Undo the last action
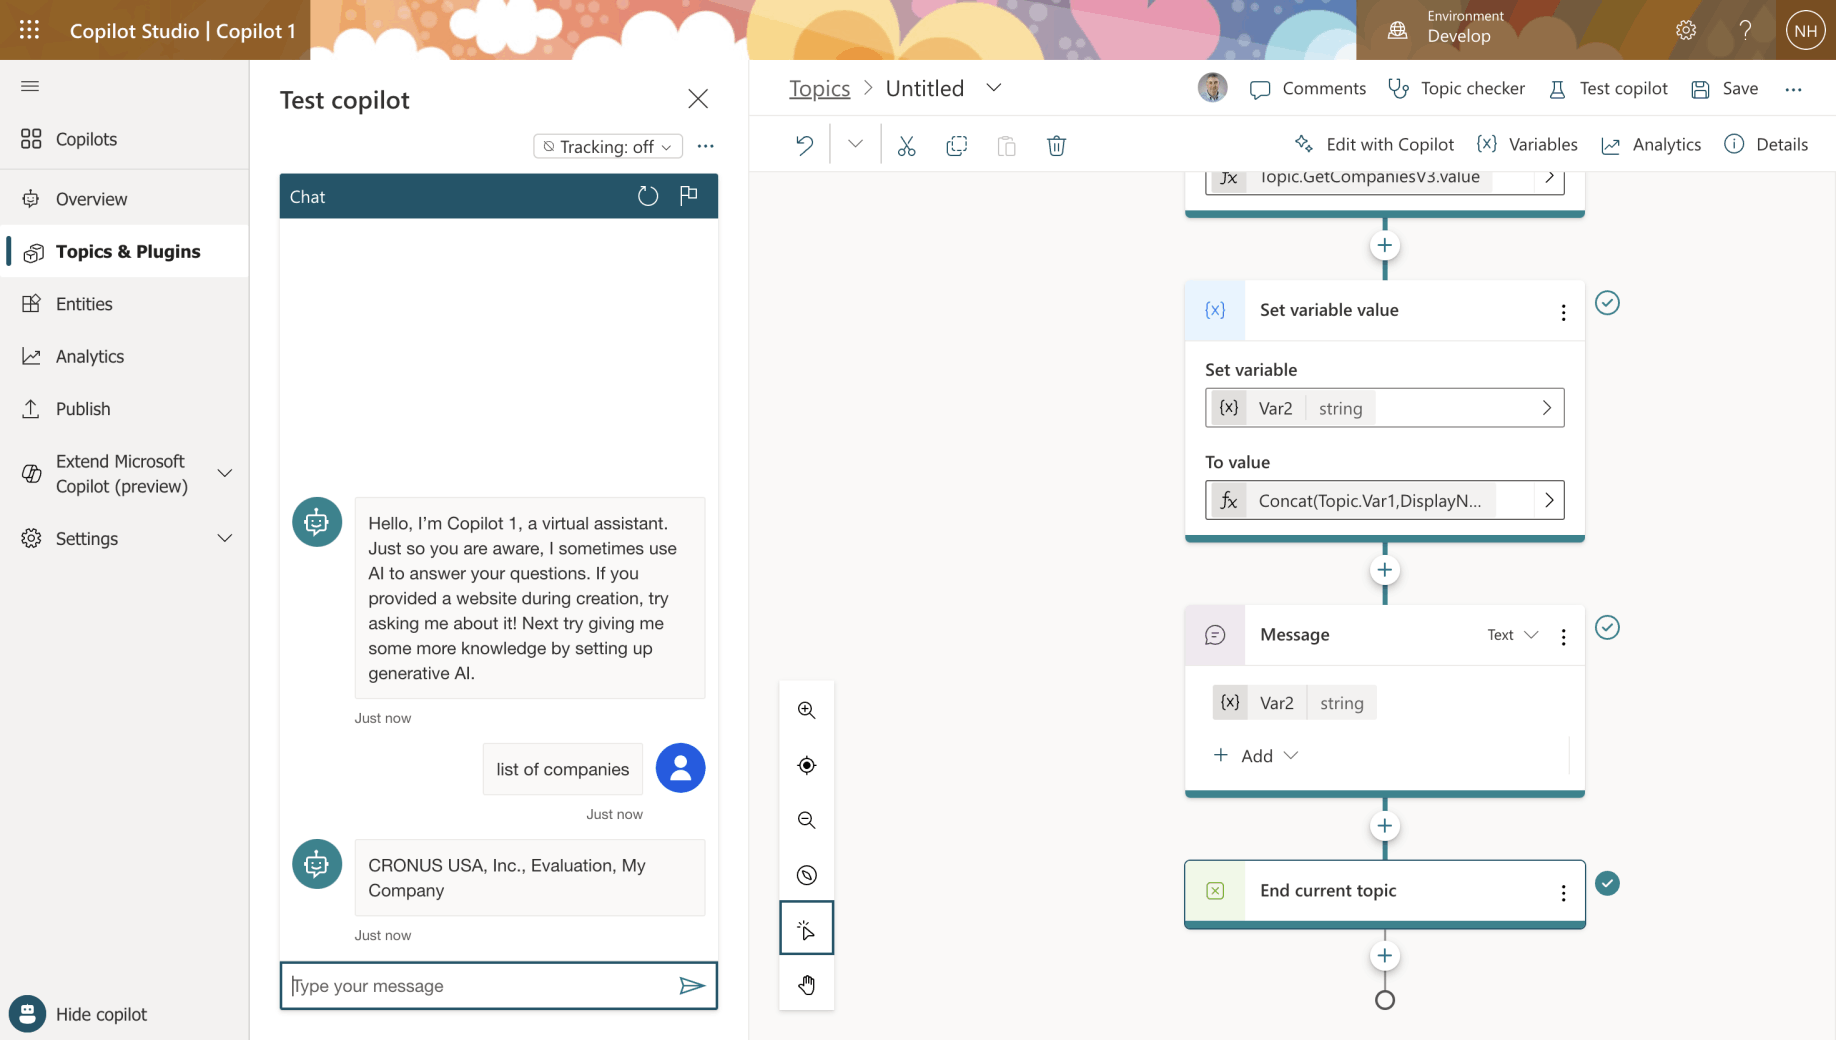Viewport: 1836px width, 1040px height. [805, 145]
